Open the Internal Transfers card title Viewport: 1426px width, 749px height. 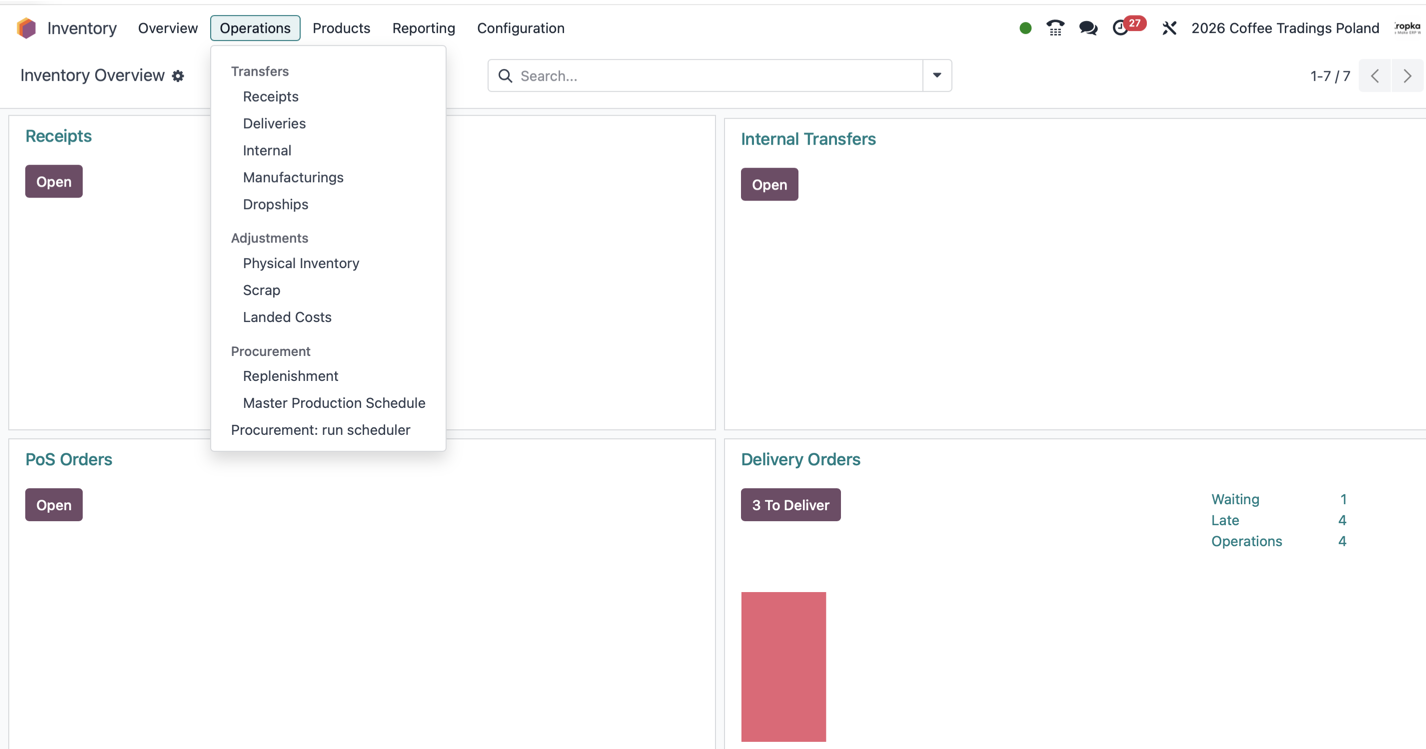pos(808,140)
